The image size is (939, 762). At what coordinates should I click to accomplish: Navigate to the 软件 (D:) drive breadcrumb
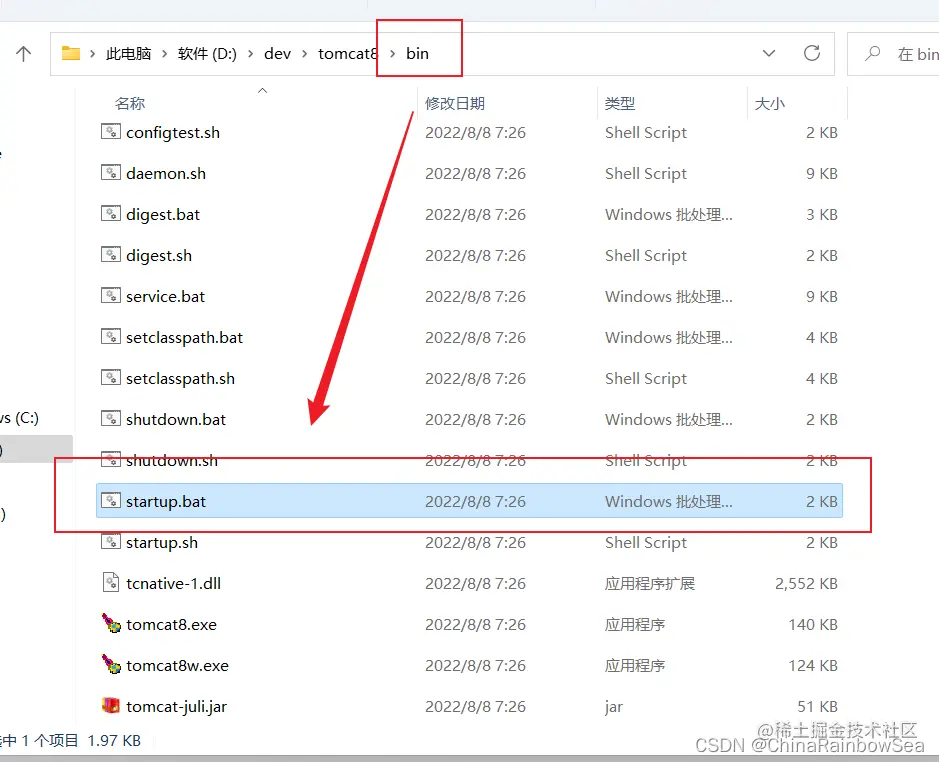tap(206, 54)
